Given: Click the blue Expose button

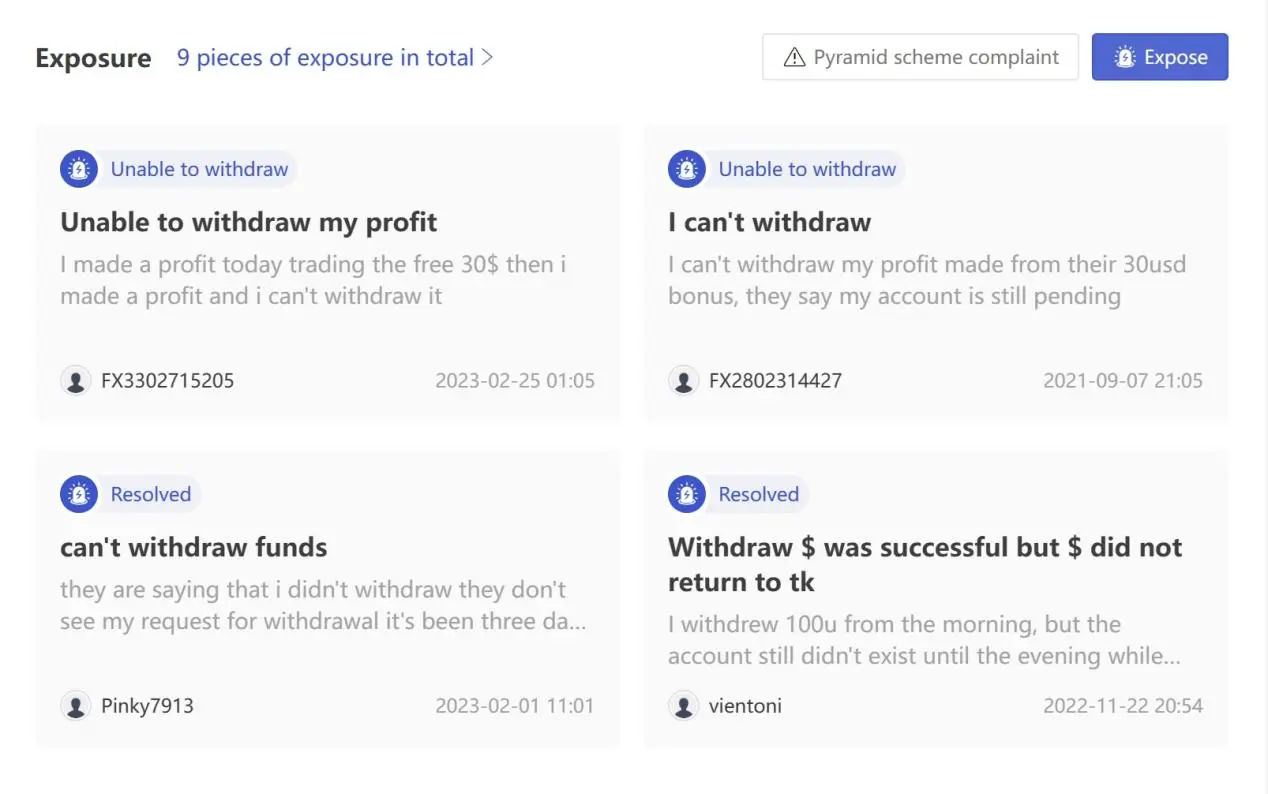Looking at the screenshot, I should (1160, 57).
